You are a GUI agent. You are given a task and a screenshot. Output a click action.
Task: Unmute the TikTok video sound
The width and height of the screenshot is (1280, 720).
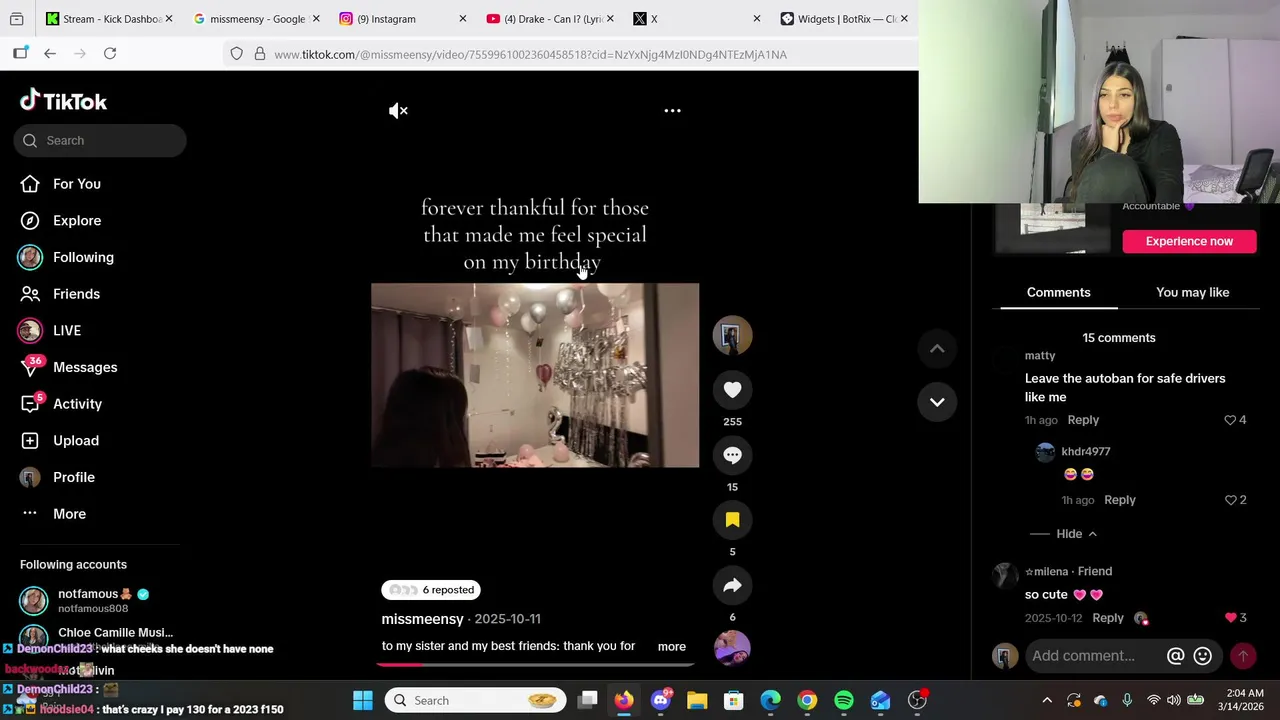(x=398, y=111)
